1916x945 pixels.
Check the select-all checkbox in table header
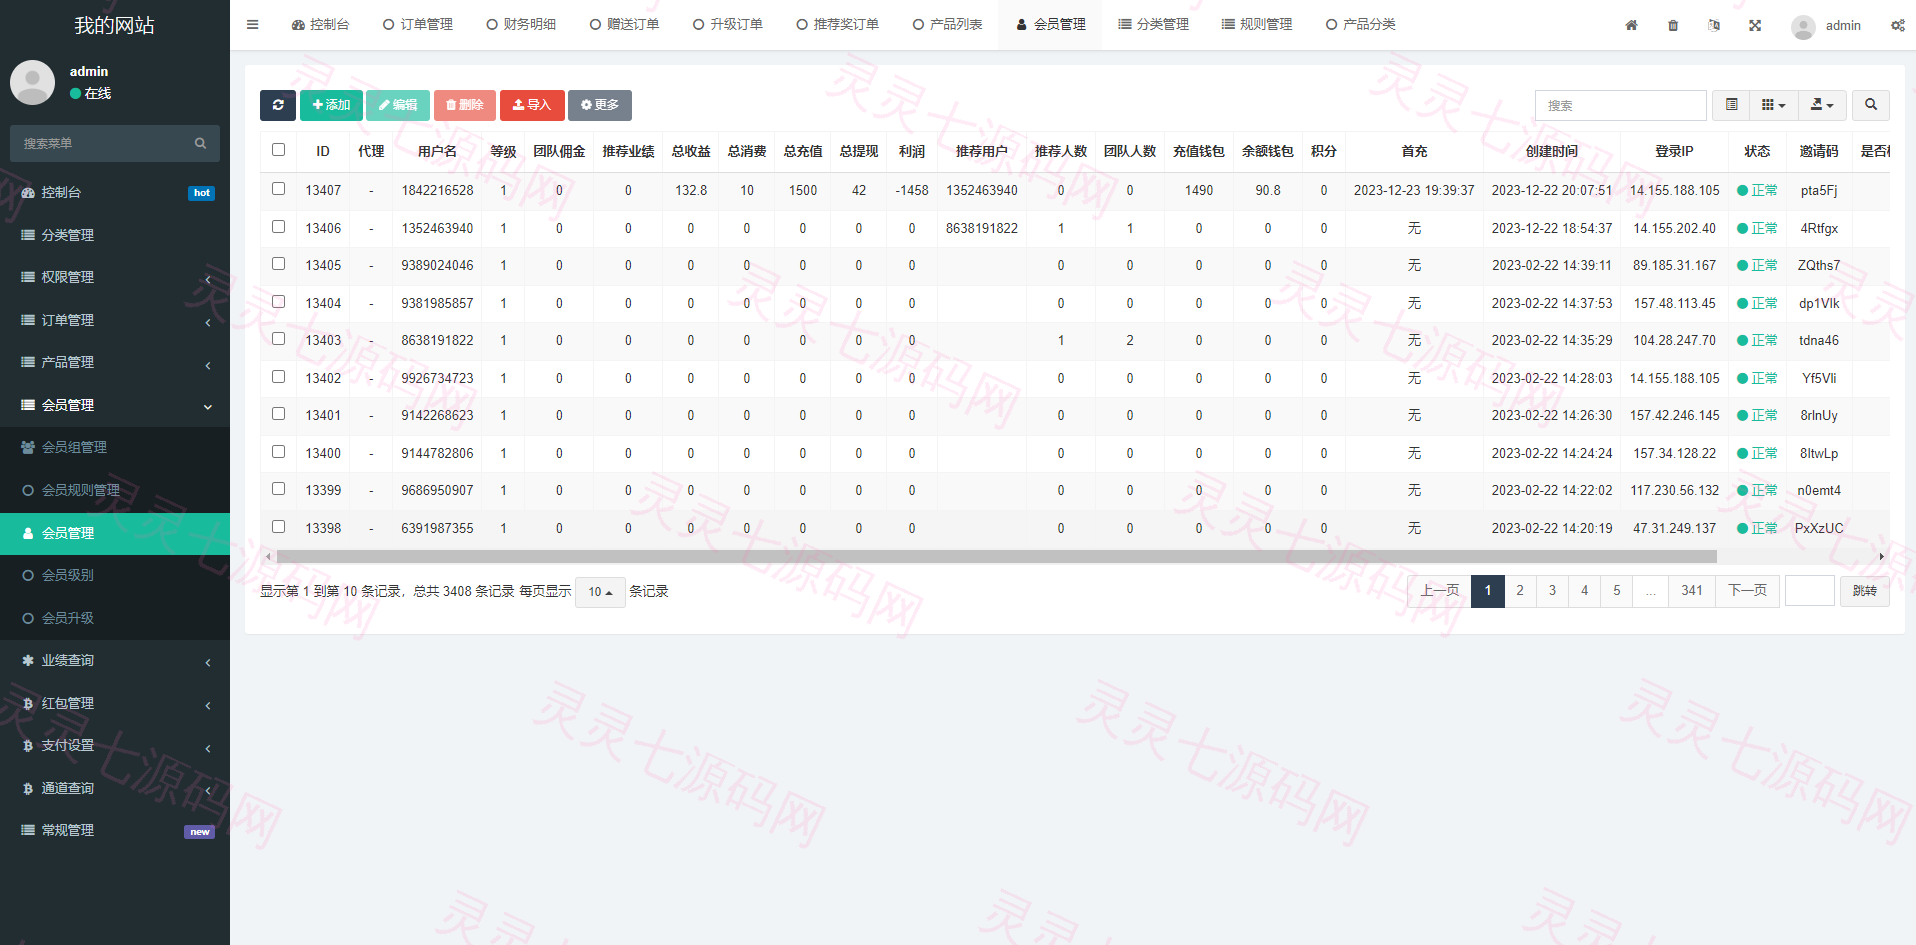coord(279,150)
